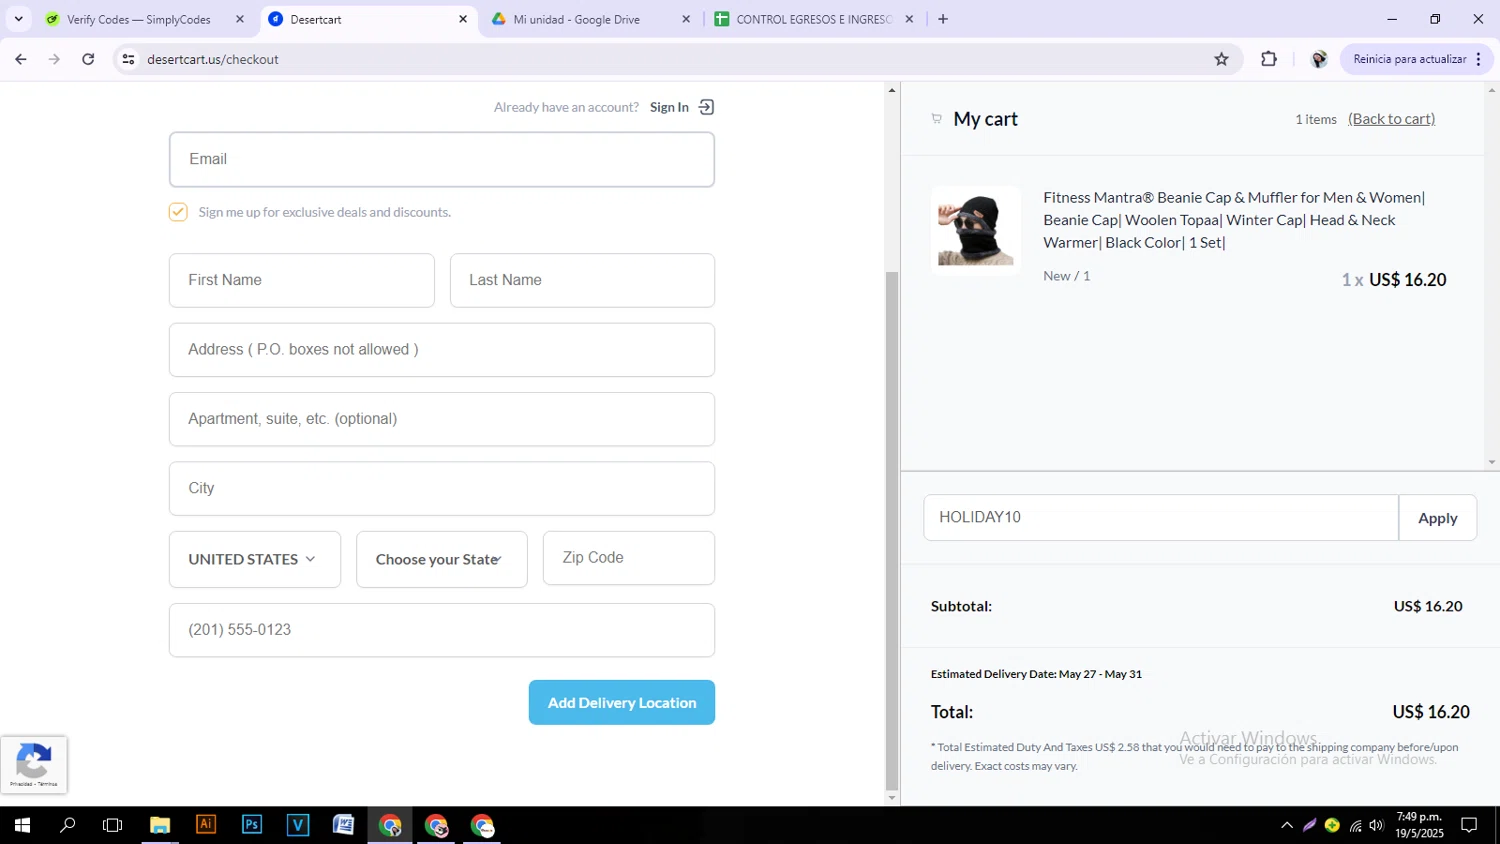Focus the Last Name field
Image resolution: width=1500 pixels, height=844 pixels.
coord(582,280)
